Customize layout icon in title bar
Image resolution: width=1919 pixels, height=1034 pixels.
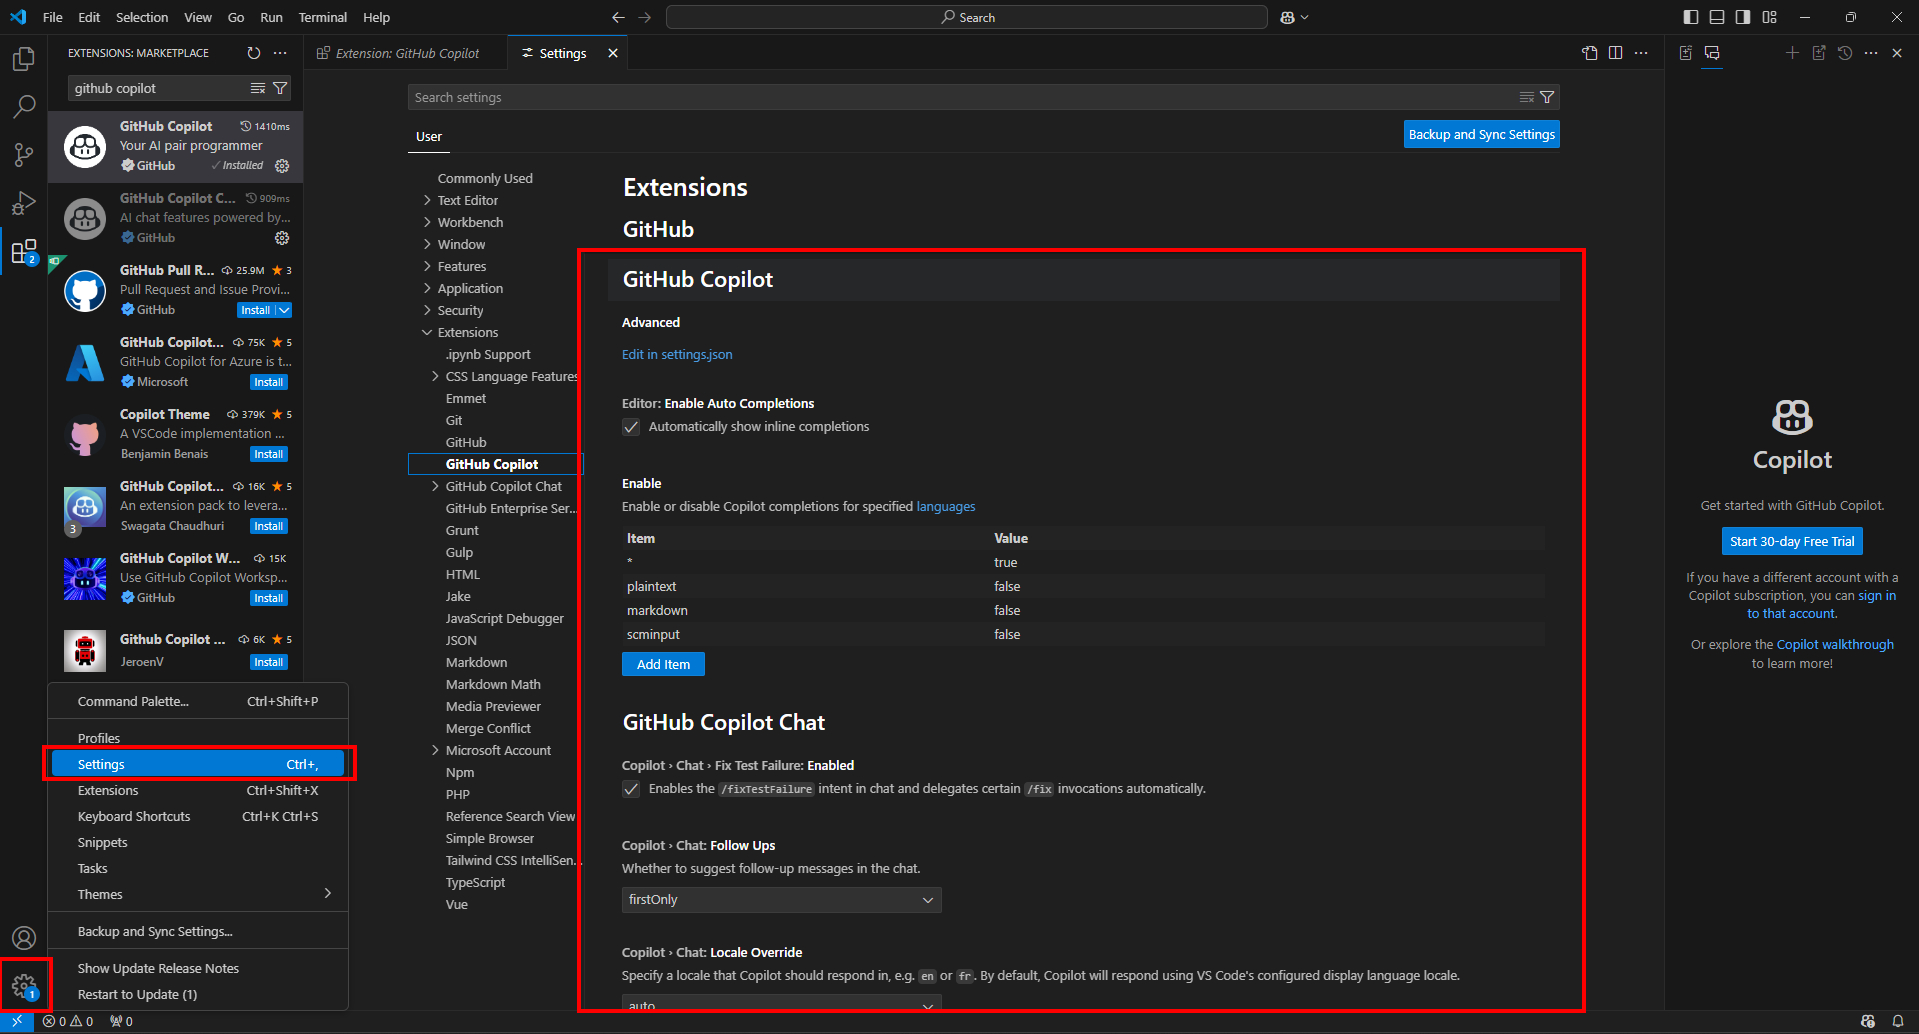pos(1770,17)
